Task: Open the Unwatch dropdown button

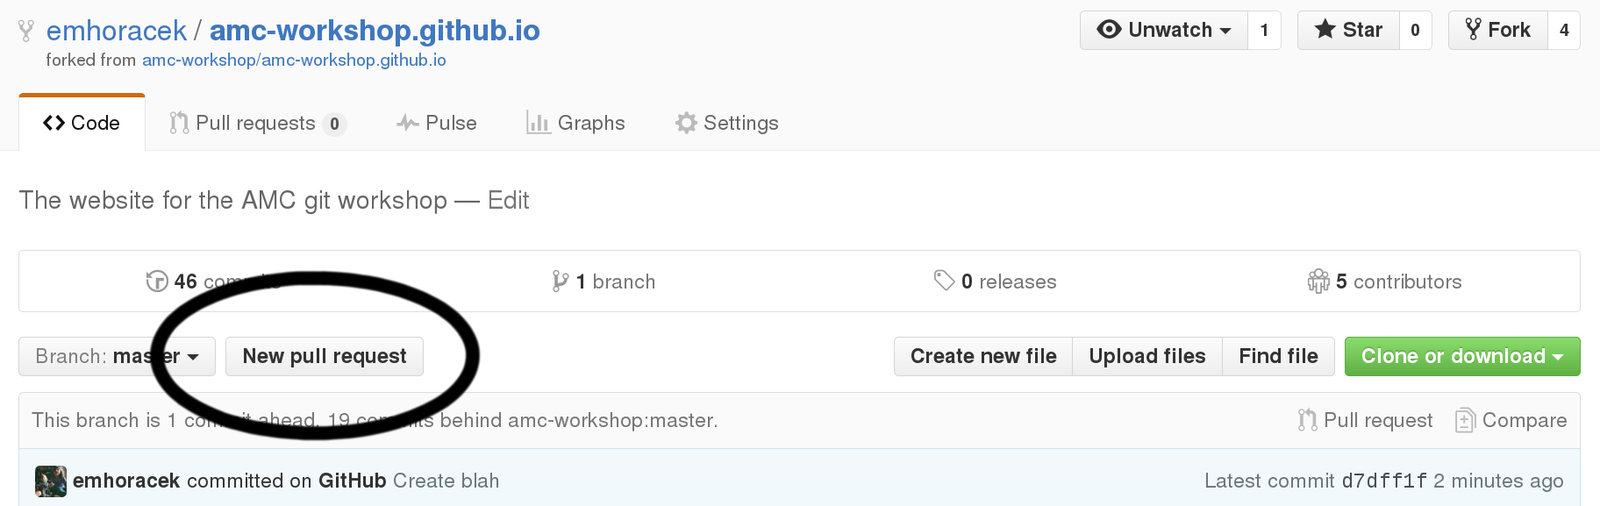Action: (x=1164, y=30)
